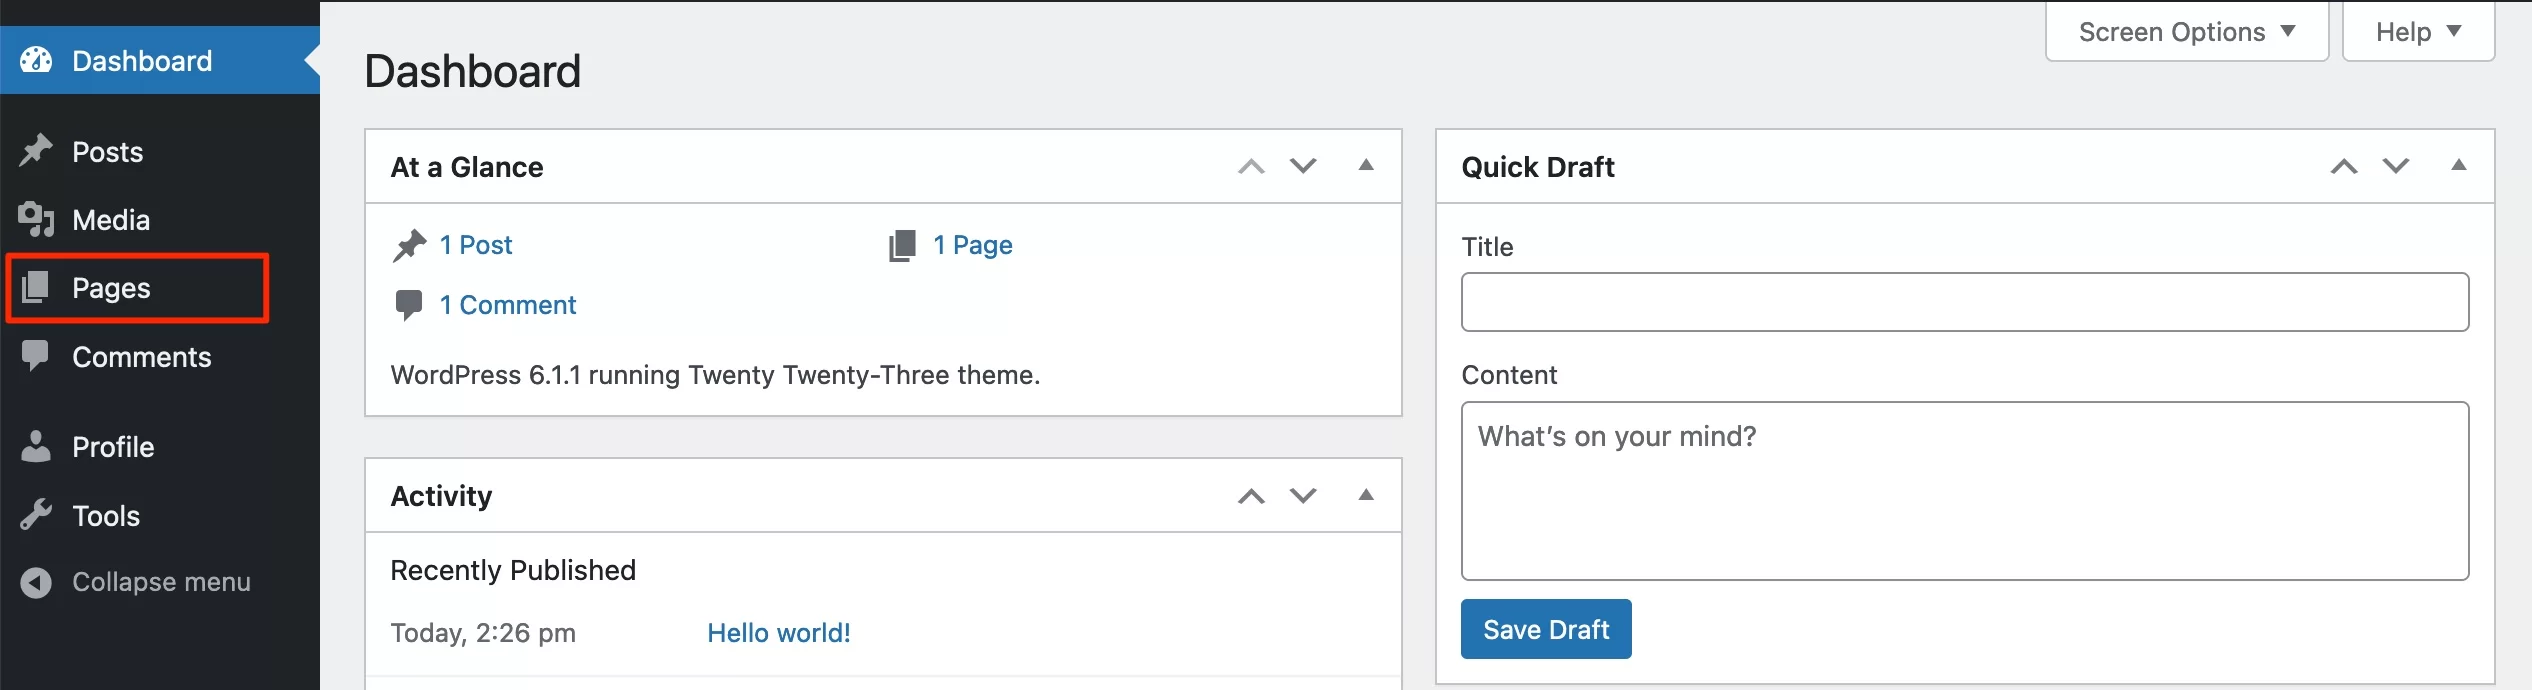
Task: Click the Posts pushpin icon in sidebar
Action: (36, 151)
